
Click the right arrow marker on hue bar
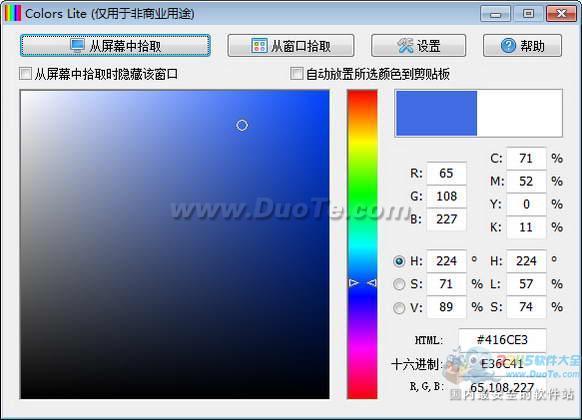tap(372, 283)
